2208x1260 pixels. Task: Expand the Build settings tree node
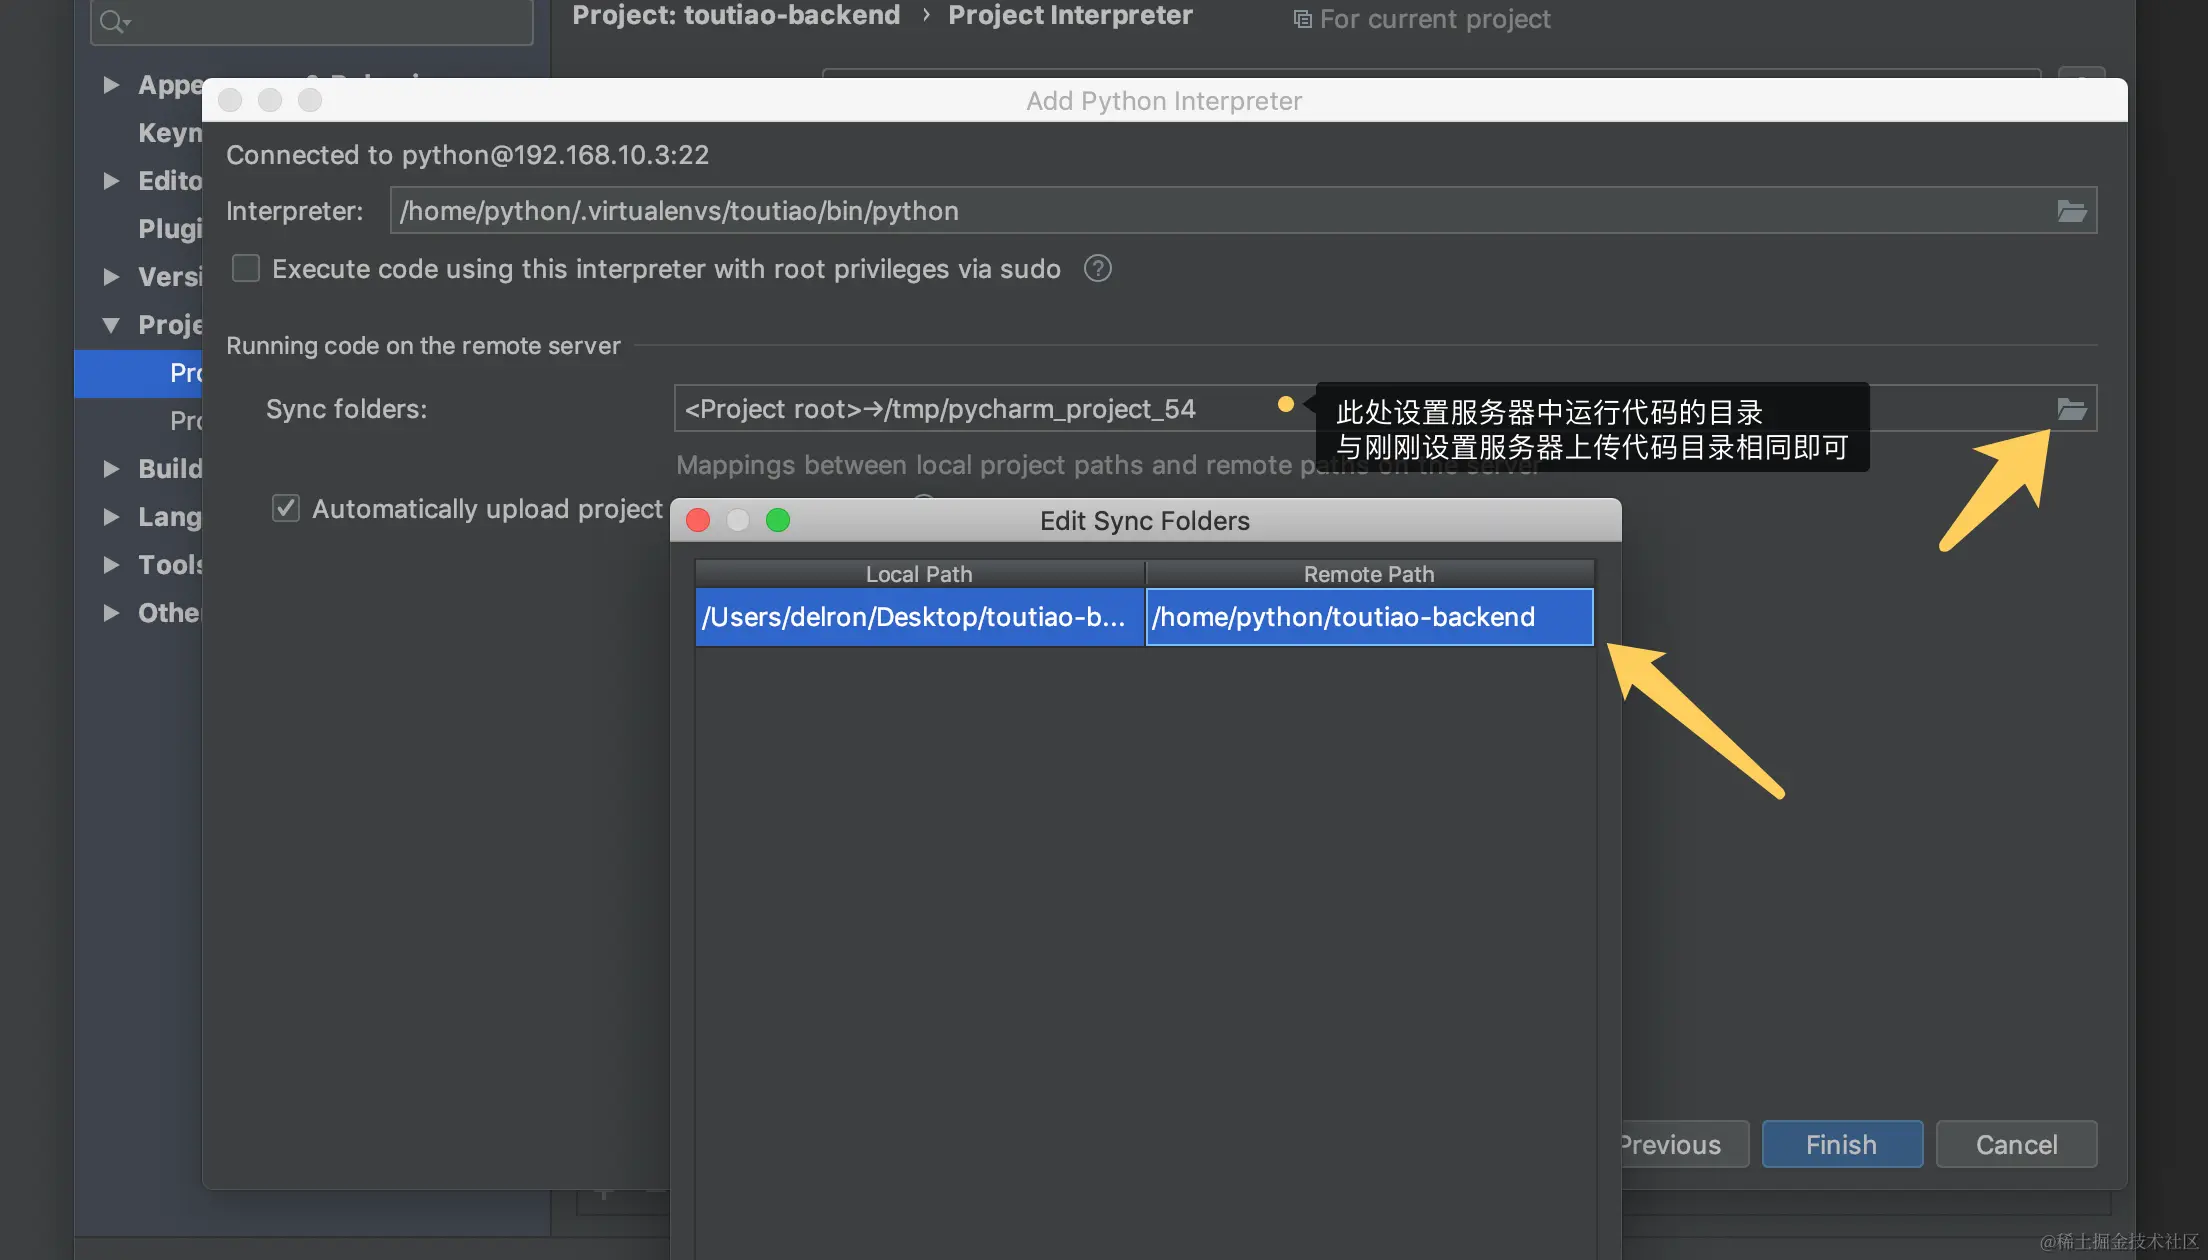[x=111, y=469]
